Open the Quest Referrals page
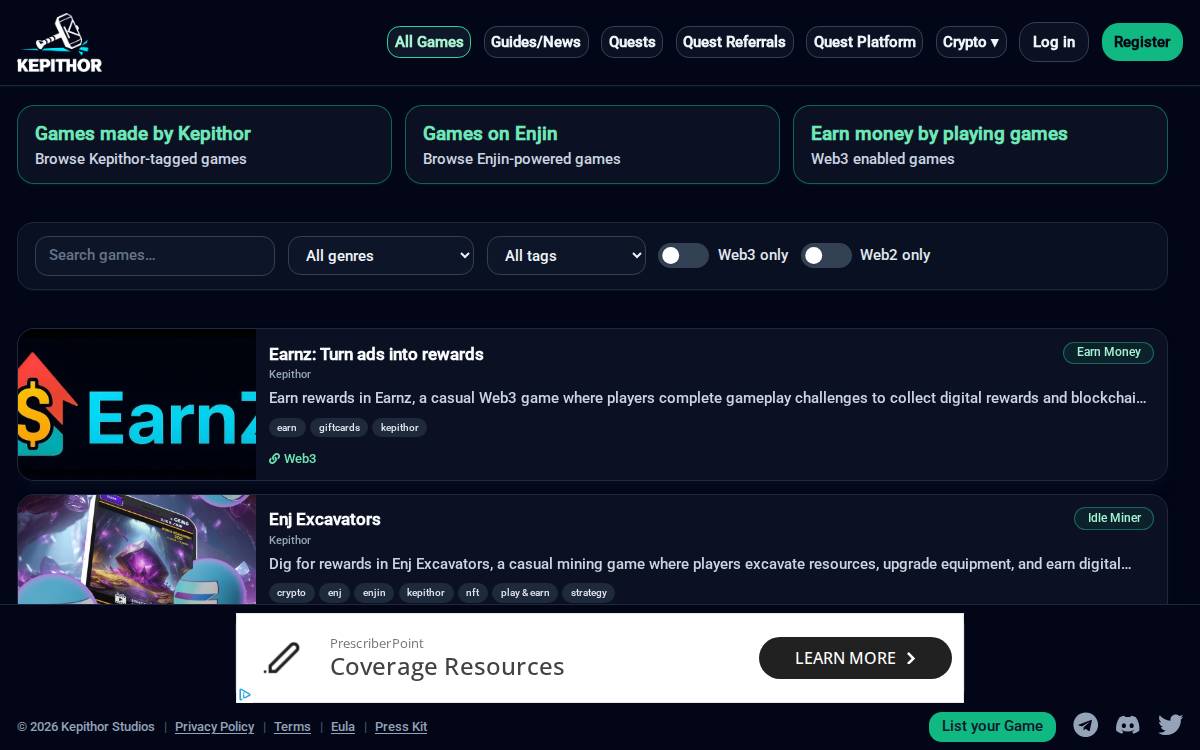Viewport: 1200px width, 750px height. (734, 42)
